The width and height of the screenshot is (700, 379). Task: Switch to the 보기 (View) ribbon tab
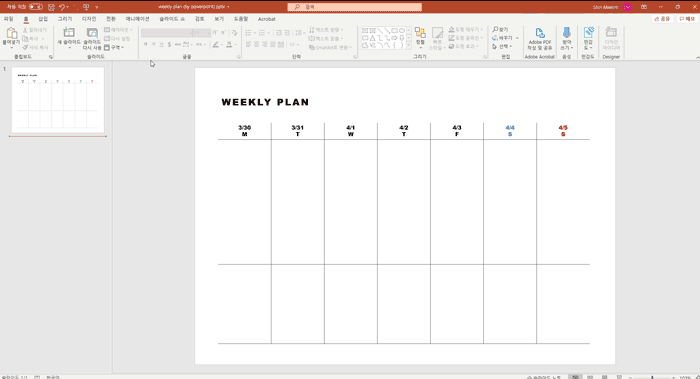pyautogui.click(x=219, y=19)
